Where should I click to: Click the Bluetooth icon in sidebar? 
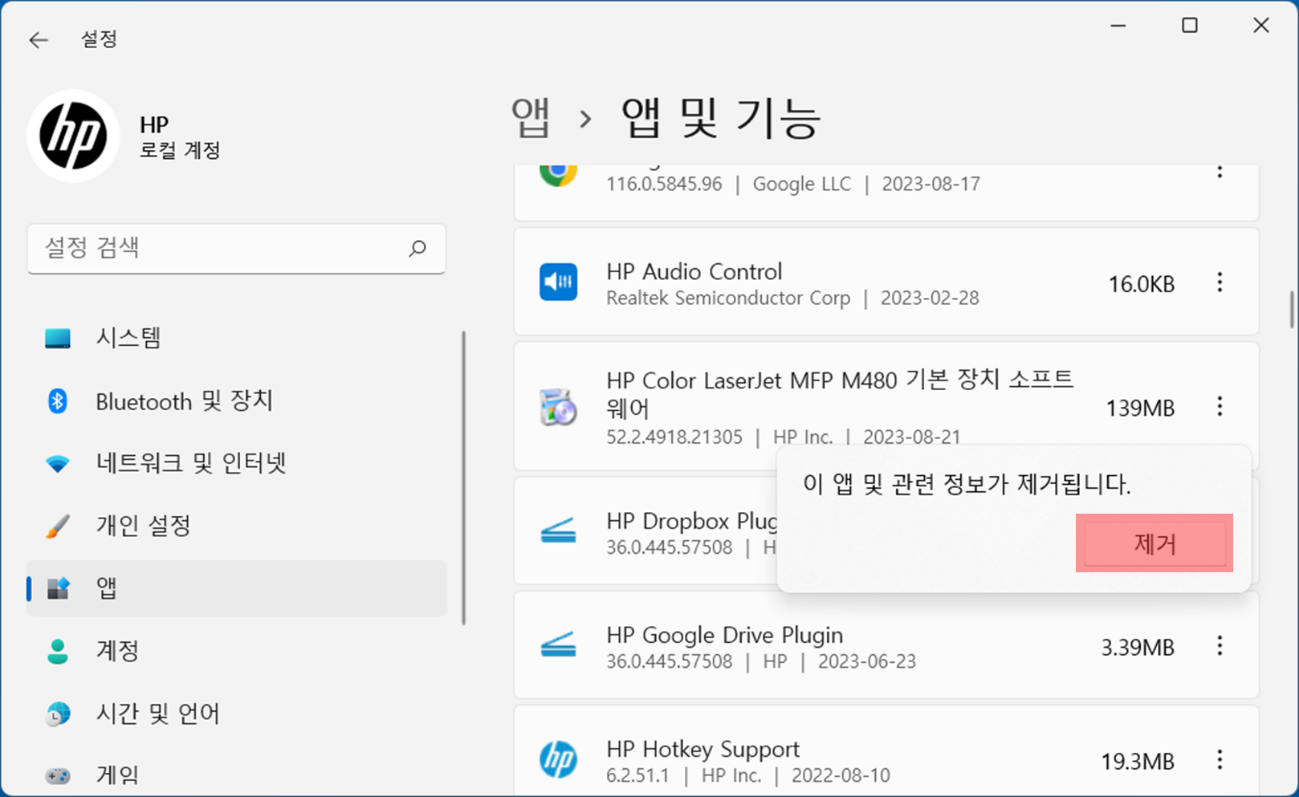(58, 401)
